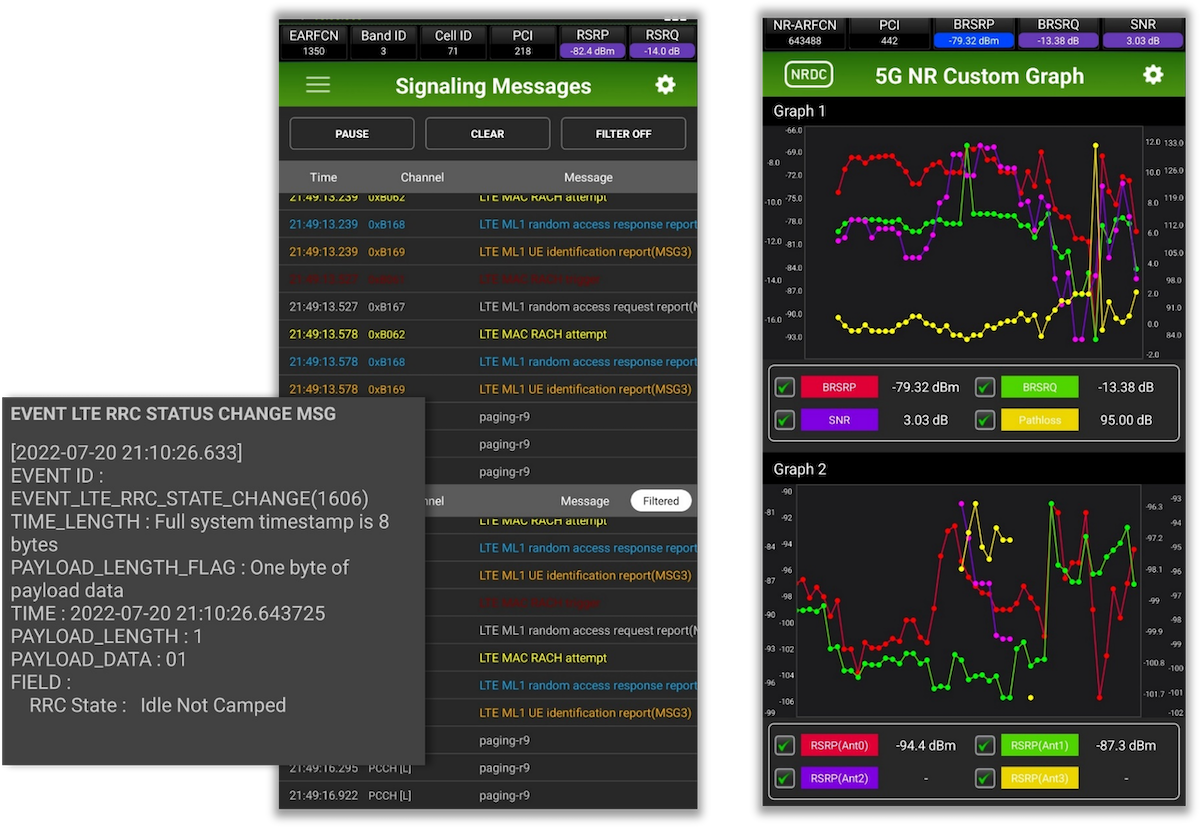Open the paging-r9 row at 21:49:16.922
Image resolution: width=1200 pixels, height=827 pixels.
pyautogui.click(x=488, y=796)
